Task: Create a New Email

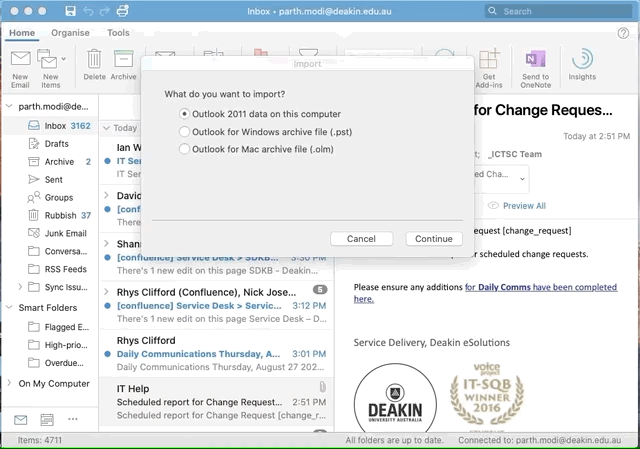Action: point(20,69)
